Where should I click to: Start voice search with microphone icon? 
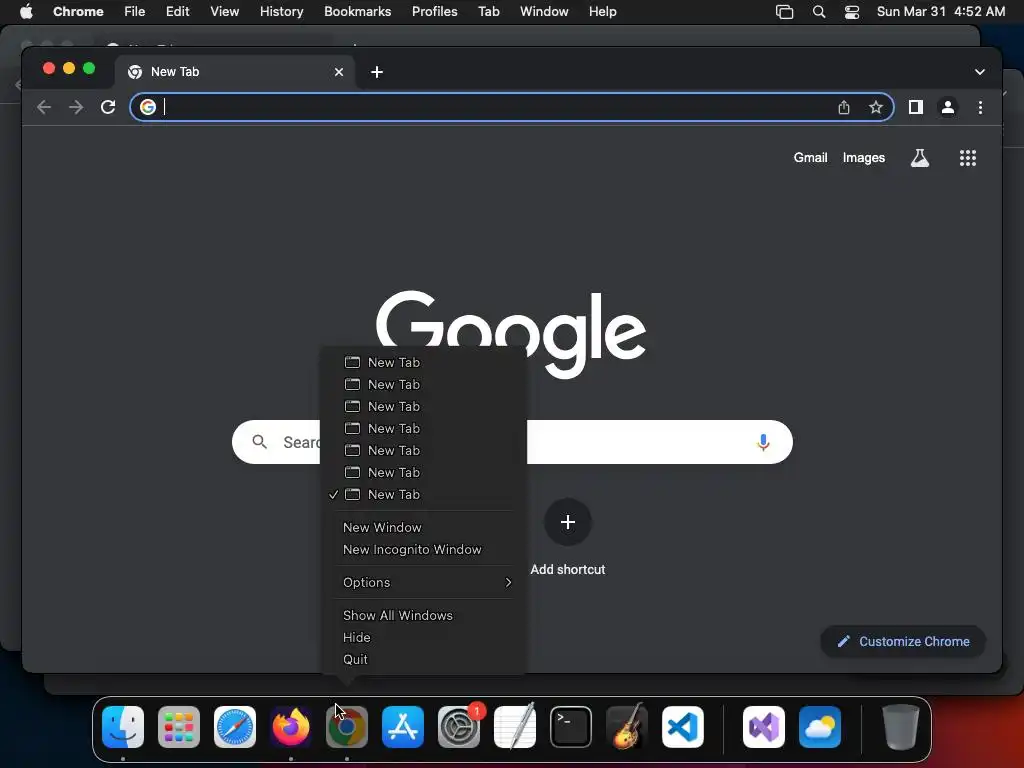click(x=763, y=443)
